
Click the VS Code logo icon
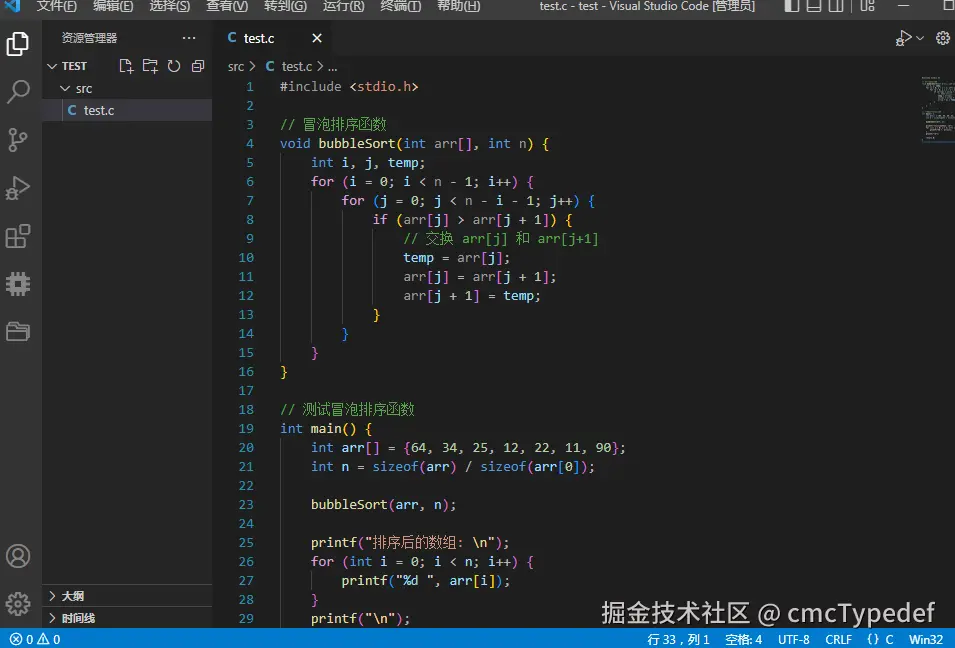click(x=12, y=6)
